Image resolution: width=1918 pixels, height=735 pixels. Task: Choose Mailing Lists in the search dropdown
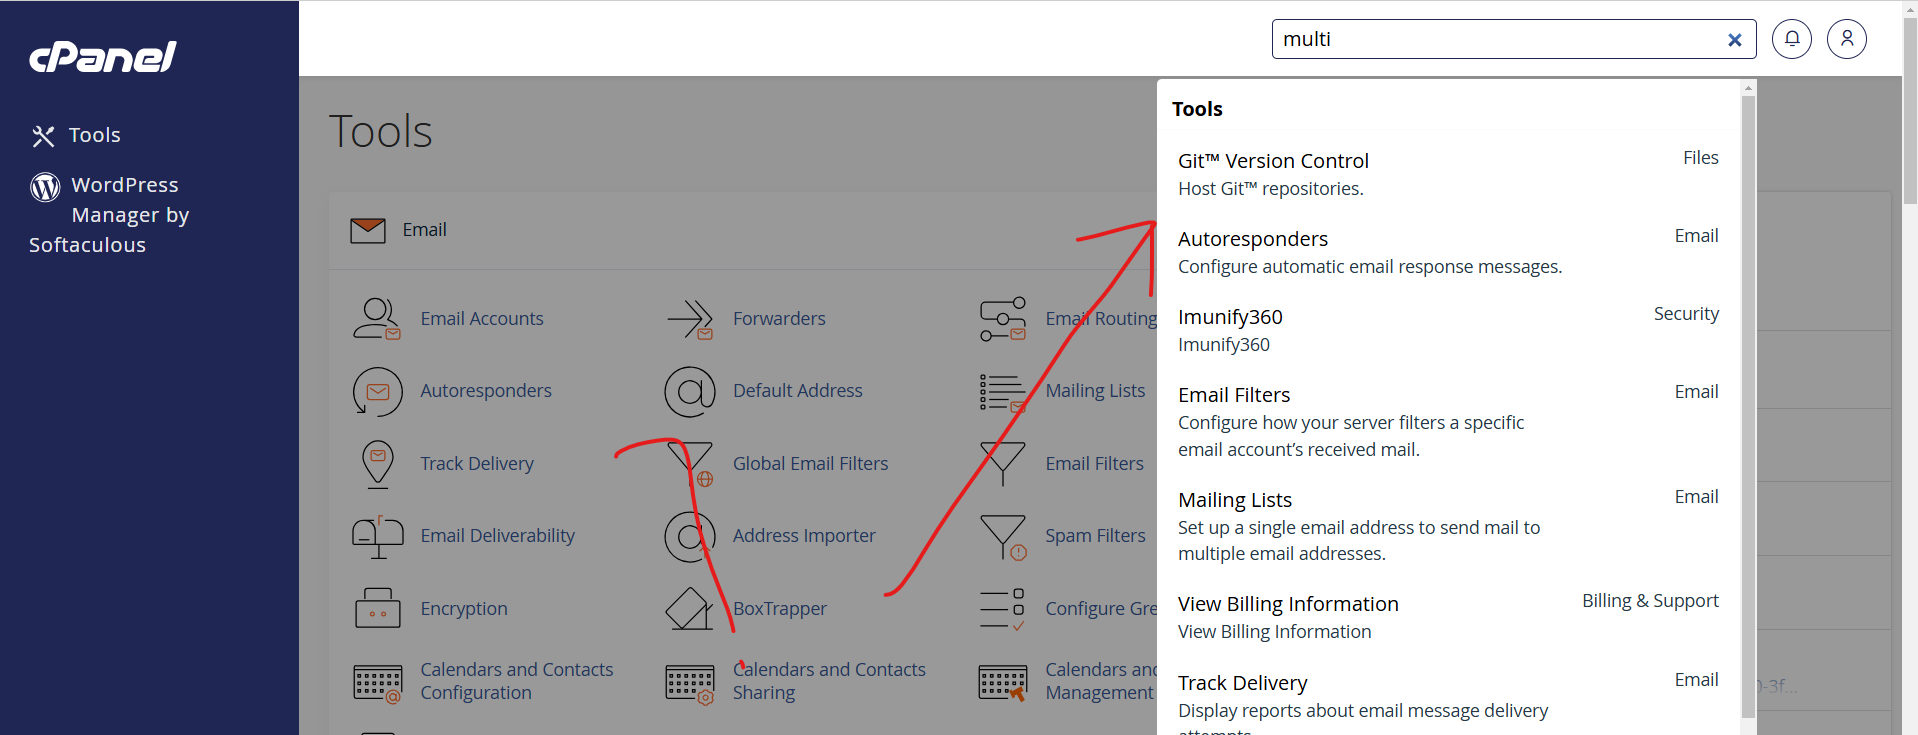[1234, 500]
